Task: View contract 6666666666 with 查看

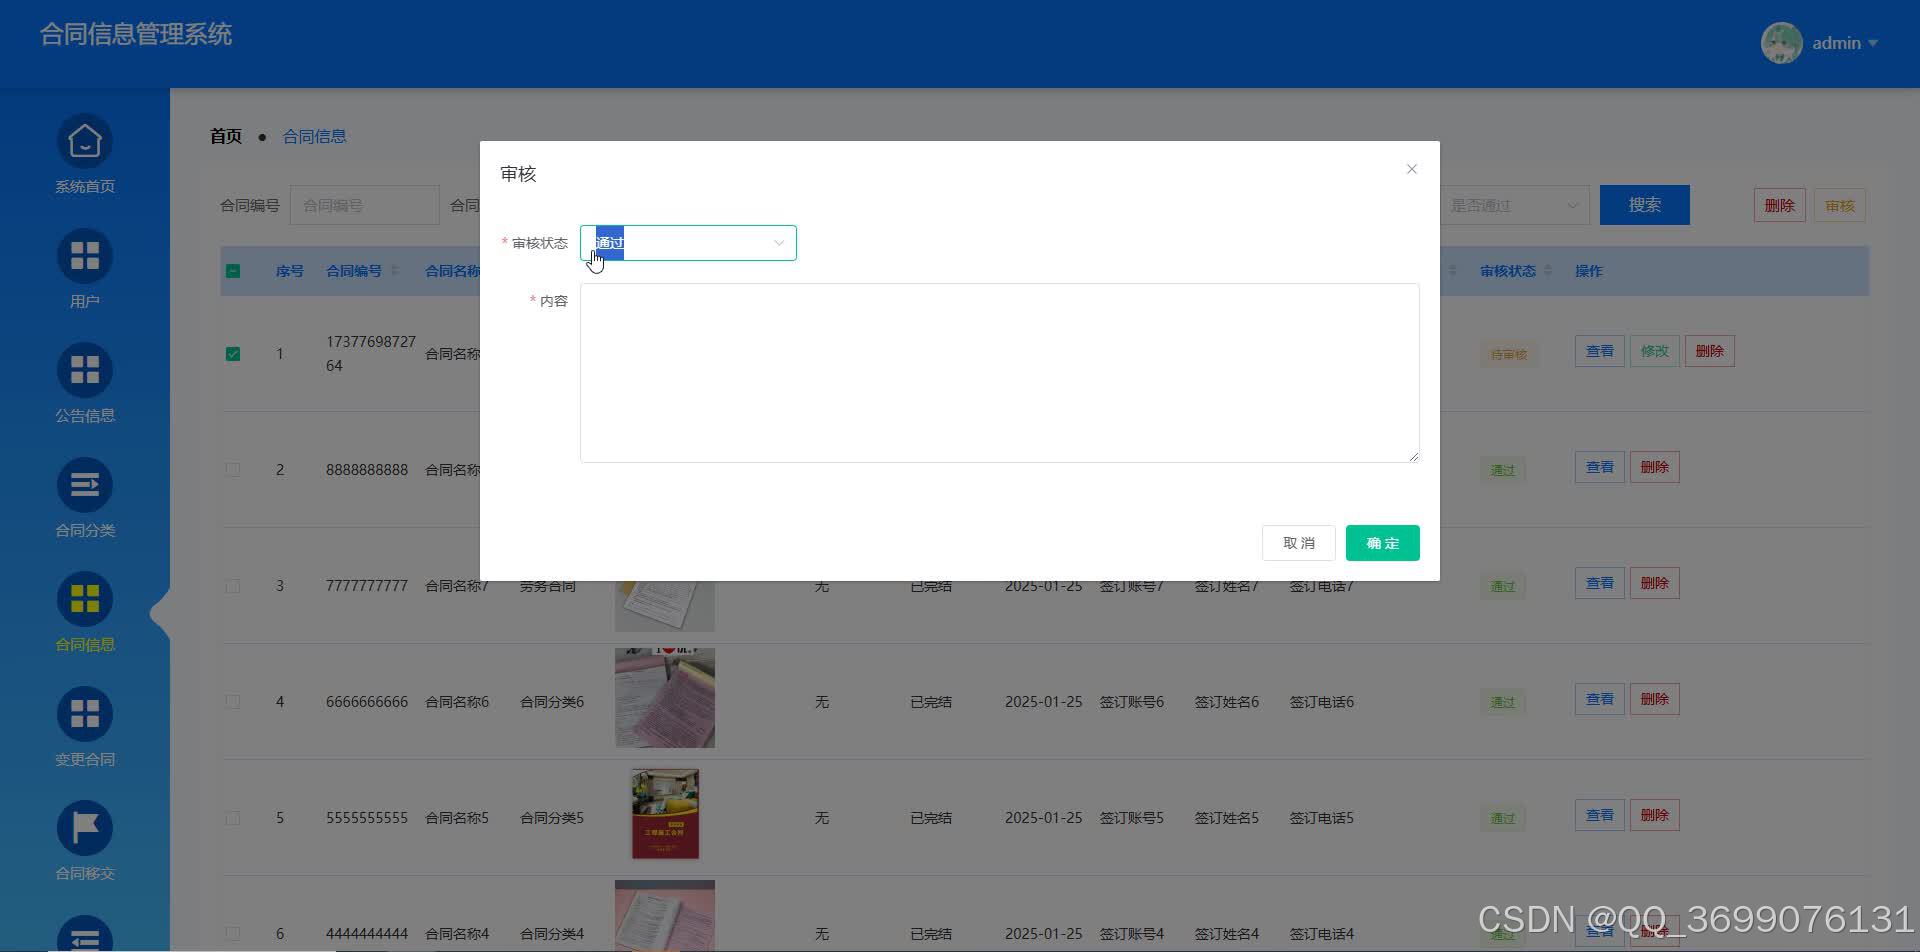Action: 1600,699
